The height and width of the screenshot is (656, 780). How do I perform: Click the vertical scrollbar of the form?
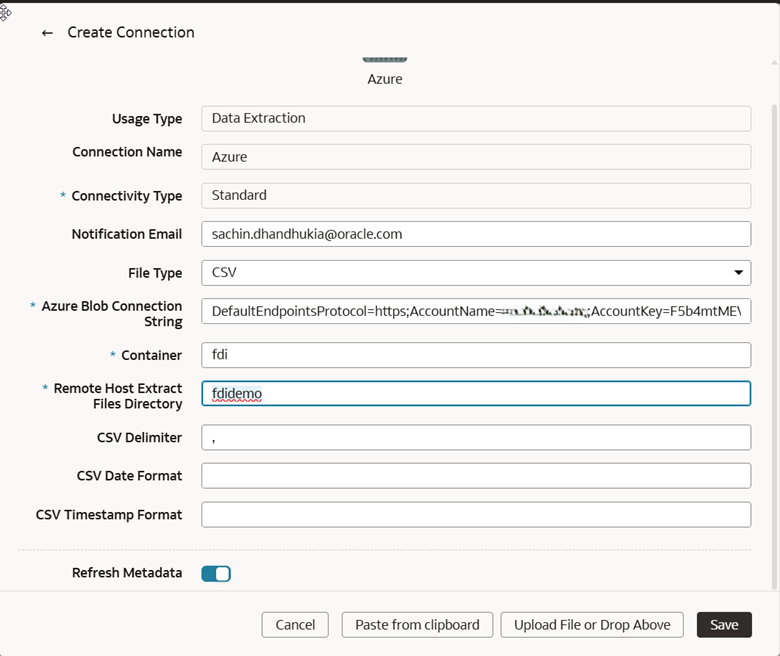[774, 347]
